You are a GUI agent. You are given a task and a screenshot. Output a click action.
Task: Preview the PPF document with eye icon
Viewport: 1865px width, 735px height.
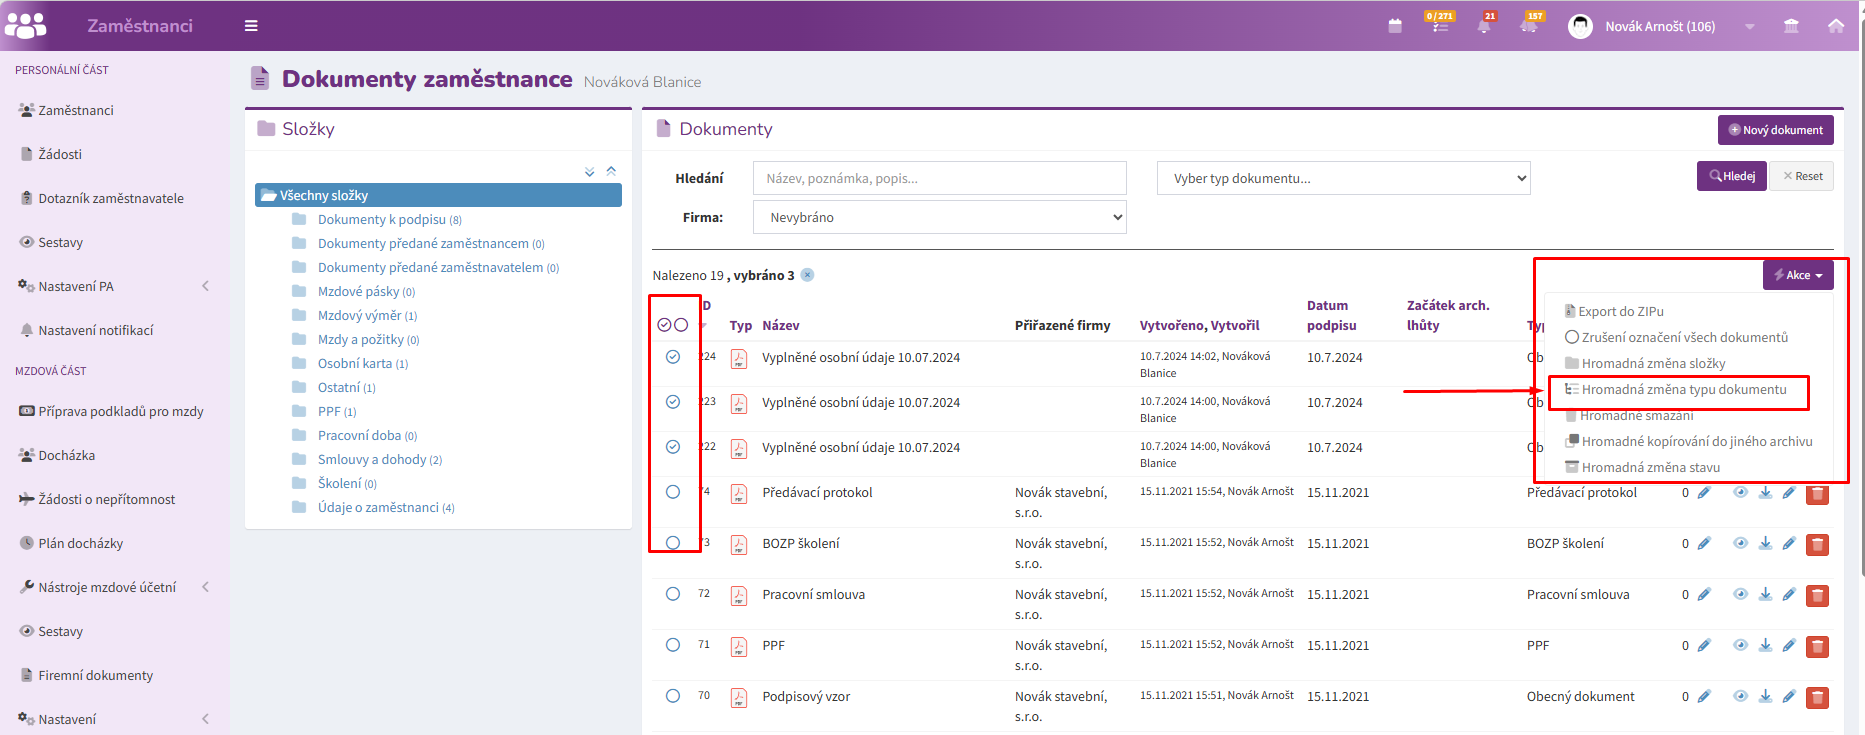(x=1740, y=645)
